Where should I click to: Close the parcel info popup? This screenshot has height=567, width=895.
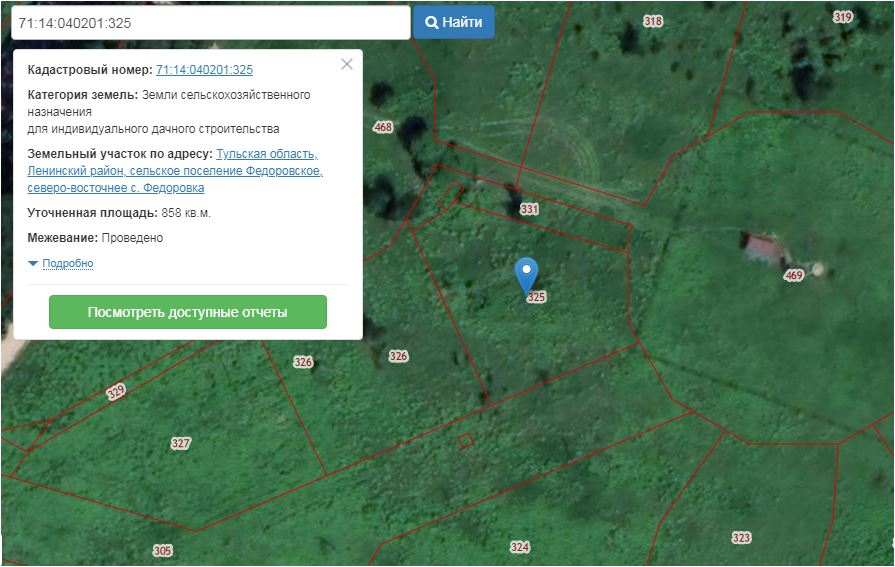click(x=347, y=64)
